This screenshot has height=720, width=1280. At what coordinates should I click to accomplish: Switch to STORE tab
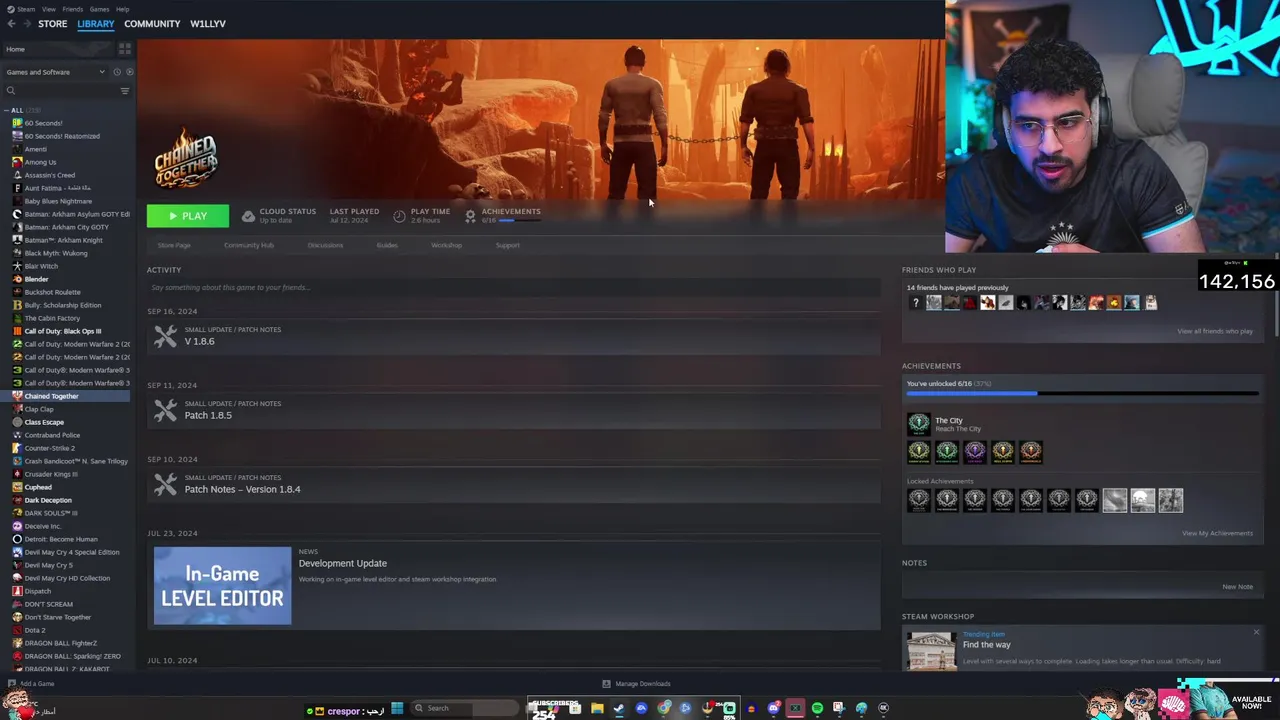(x=53, y=24)
